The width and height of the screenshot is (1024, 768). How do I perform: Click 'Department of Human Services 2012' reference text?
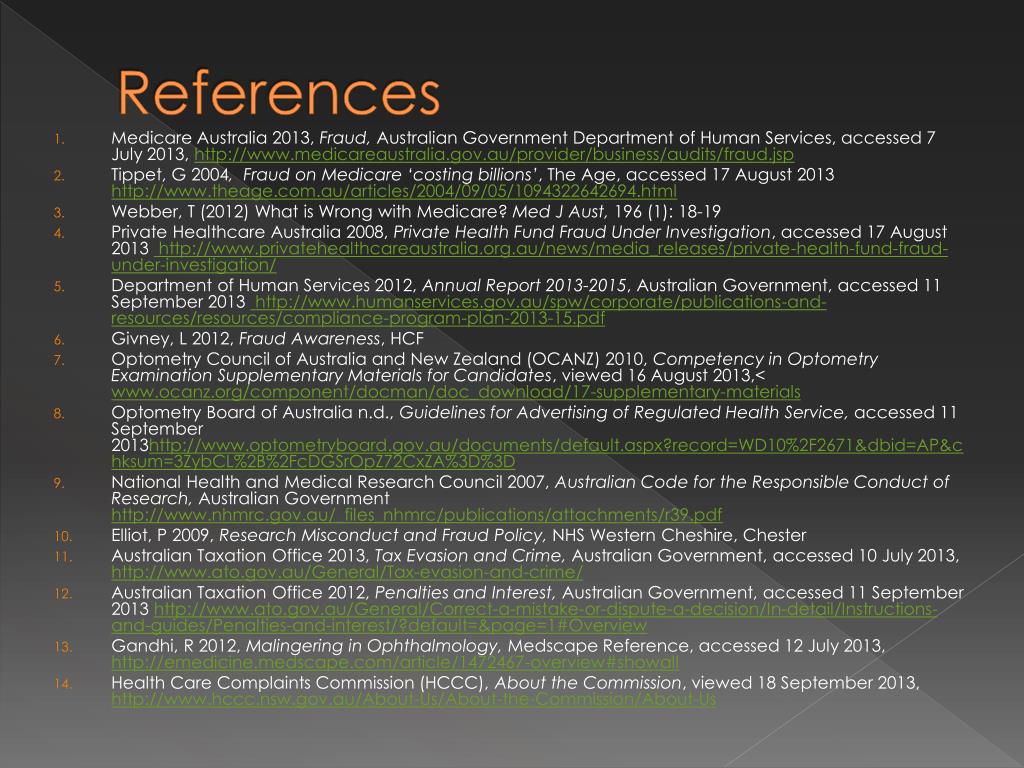pos(263,285)
